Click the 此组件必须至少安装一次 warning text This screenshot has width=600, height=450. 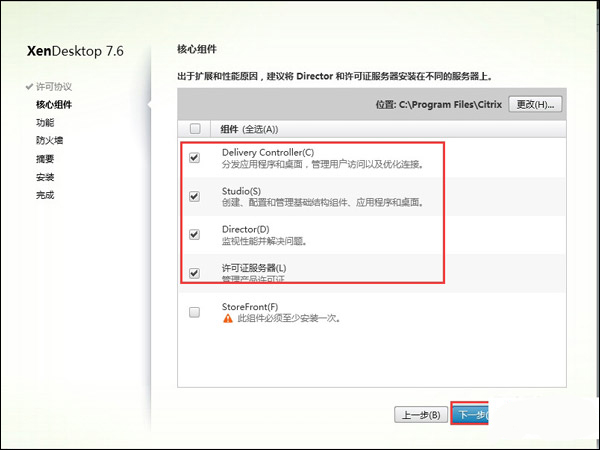click(x=289, y=318)
